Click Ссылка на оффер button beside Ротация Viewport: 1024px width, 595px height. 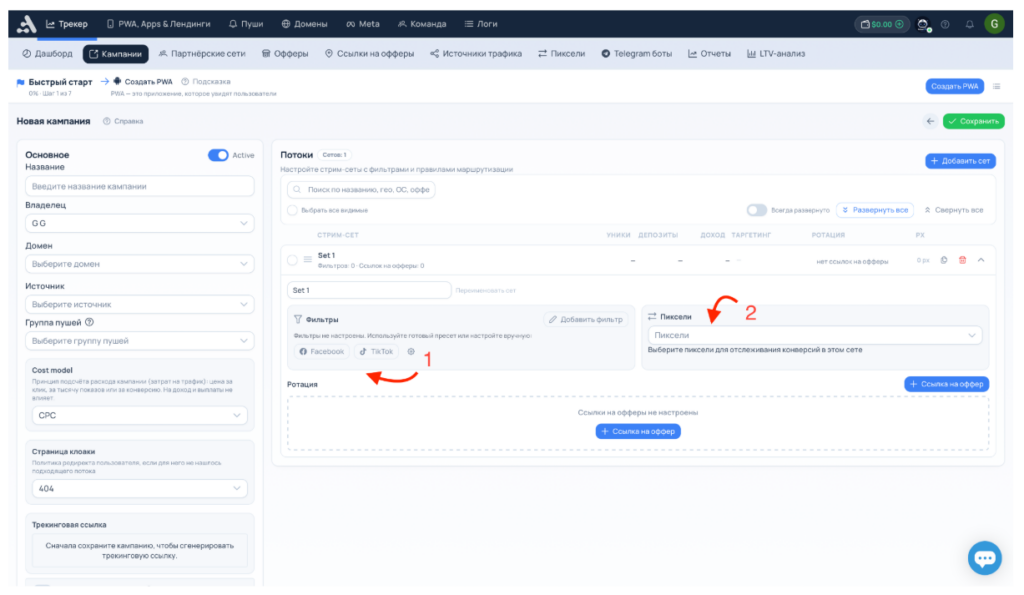click(946, 384)
